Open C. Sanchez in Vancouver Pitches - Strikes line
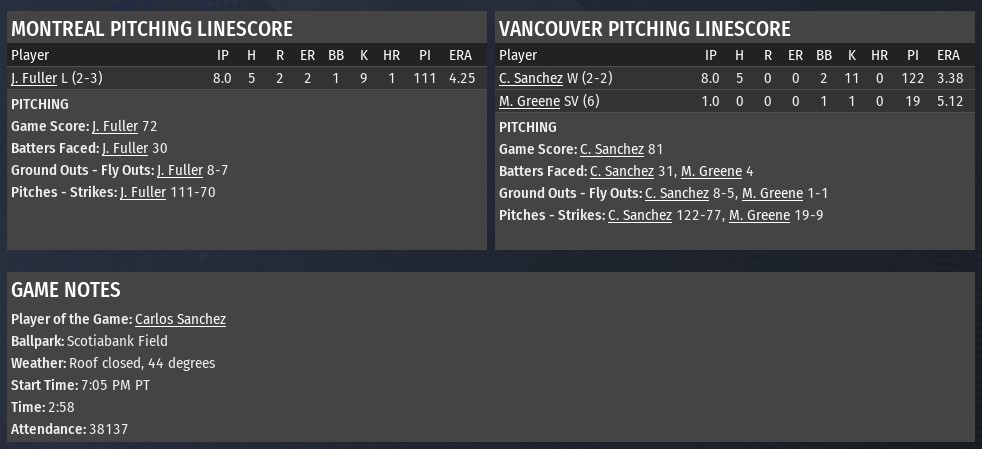Screen dimensions: 982x449 pyautogui.click(x=640, y=215)
